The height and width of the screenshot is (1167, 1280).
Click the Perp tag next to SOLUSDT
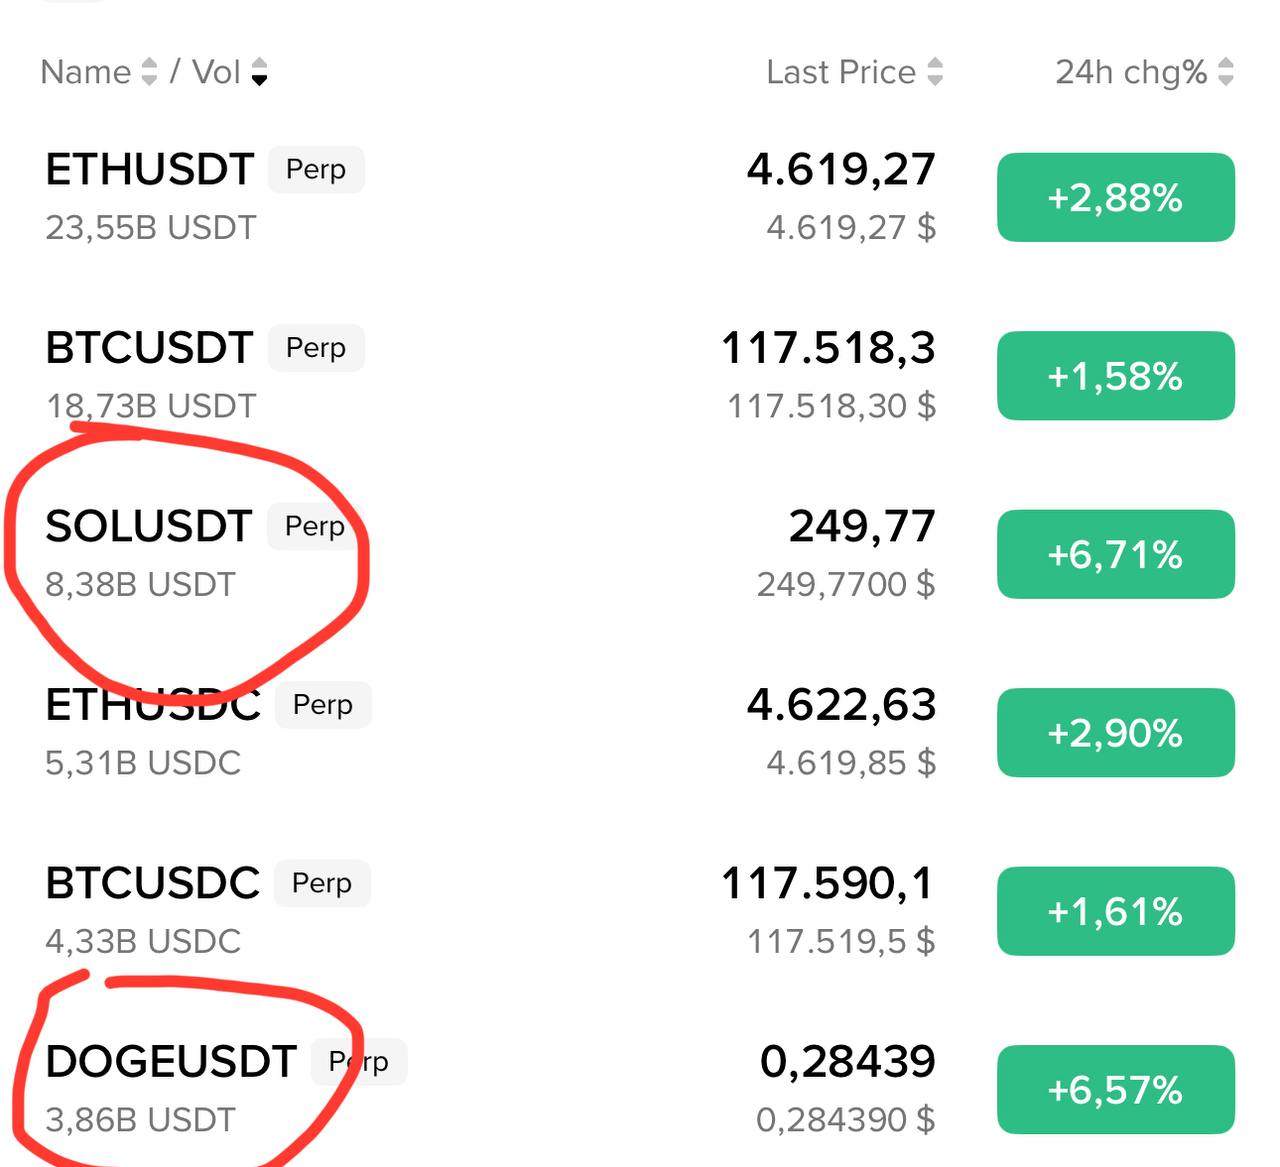314,526
